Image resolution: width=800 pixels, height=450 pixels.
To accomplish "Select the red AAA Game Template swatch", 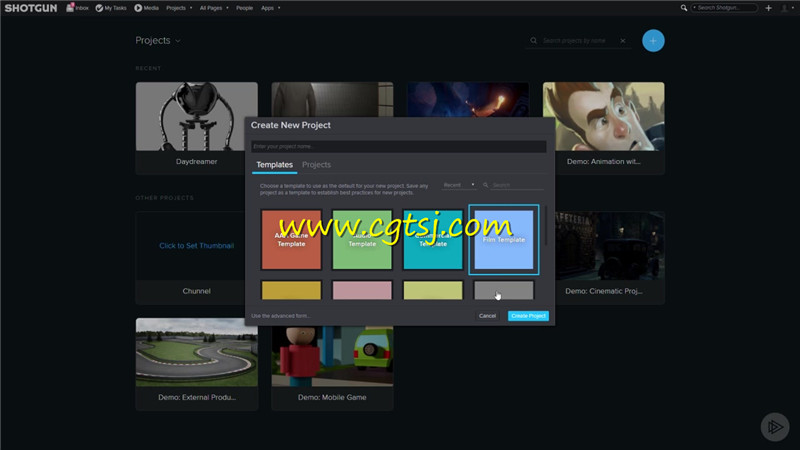I will coord(291,239).
